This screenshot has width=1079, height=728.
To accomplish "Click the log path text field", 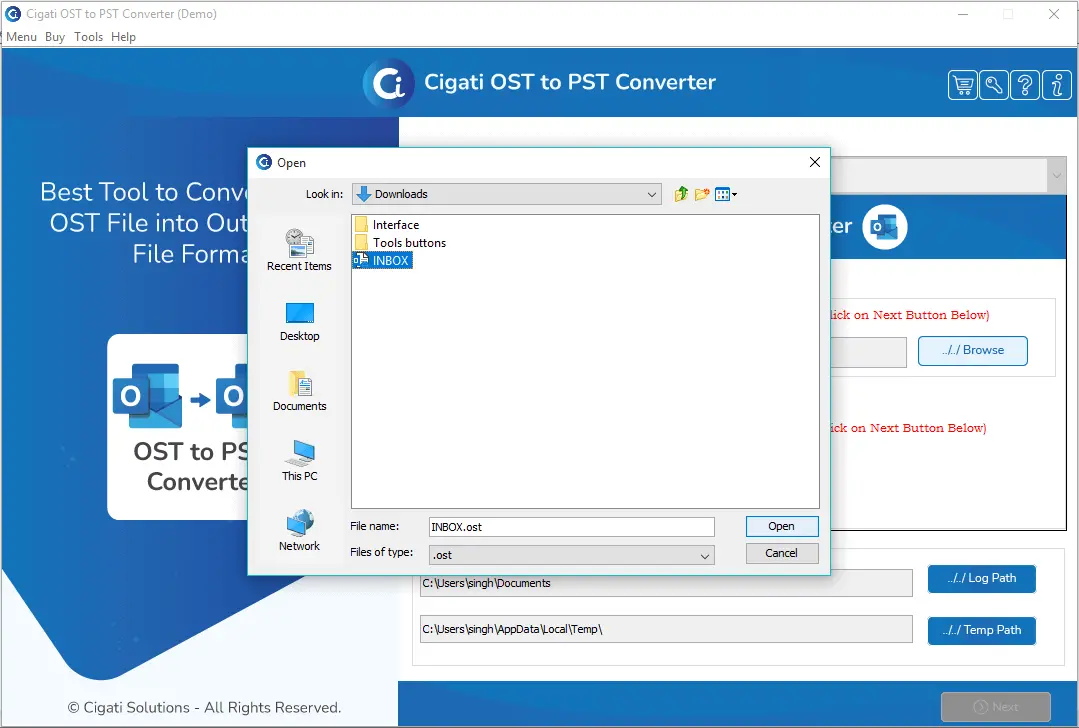I will click(x=666, y=584).
